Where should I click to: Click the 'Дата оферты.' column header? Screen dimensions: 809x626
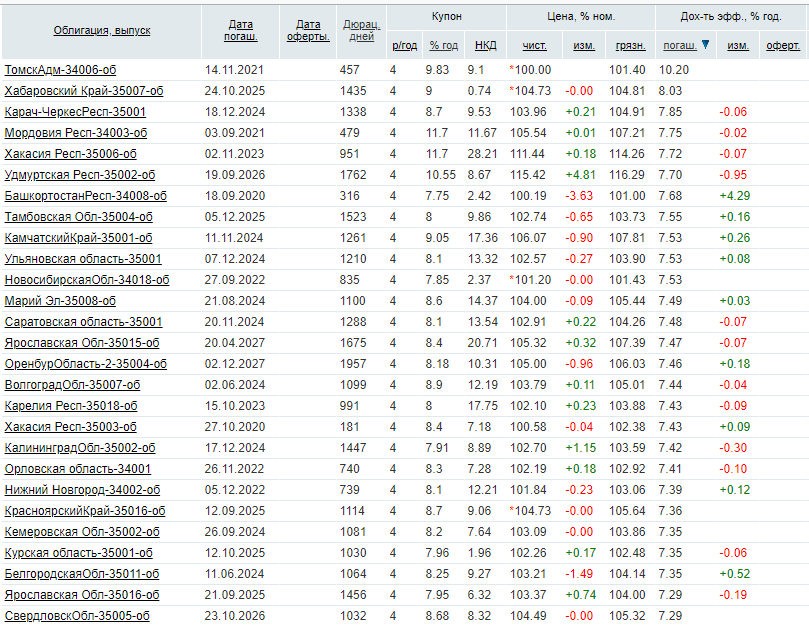point(309,31)
